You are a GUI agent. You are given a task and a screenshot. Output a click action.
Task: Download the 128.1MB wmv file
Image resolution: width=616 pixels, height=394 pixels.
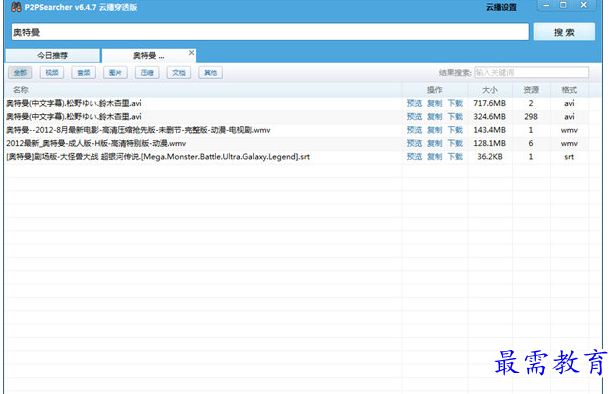[455, 143]
